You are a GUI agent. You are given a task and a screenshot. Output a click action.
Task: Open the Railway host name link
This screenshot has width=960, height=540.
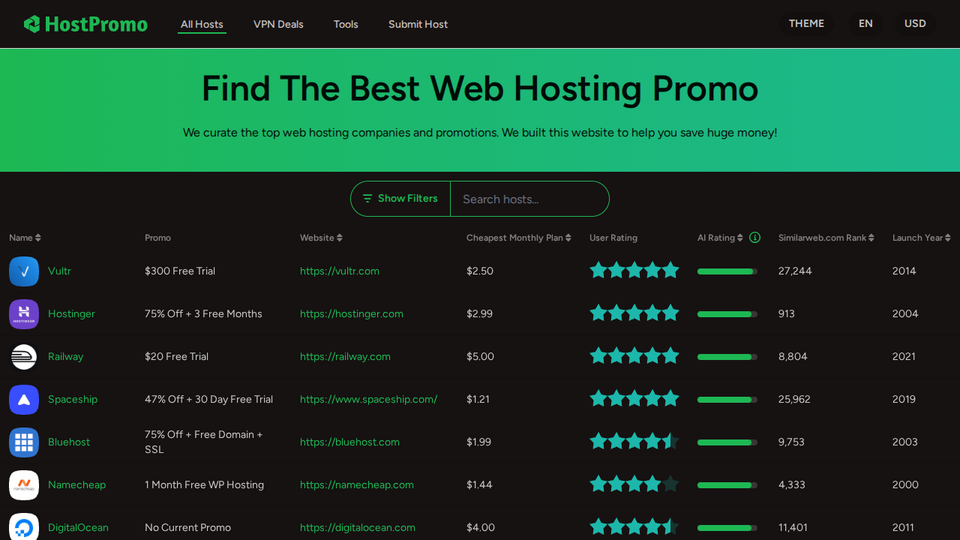66,356
